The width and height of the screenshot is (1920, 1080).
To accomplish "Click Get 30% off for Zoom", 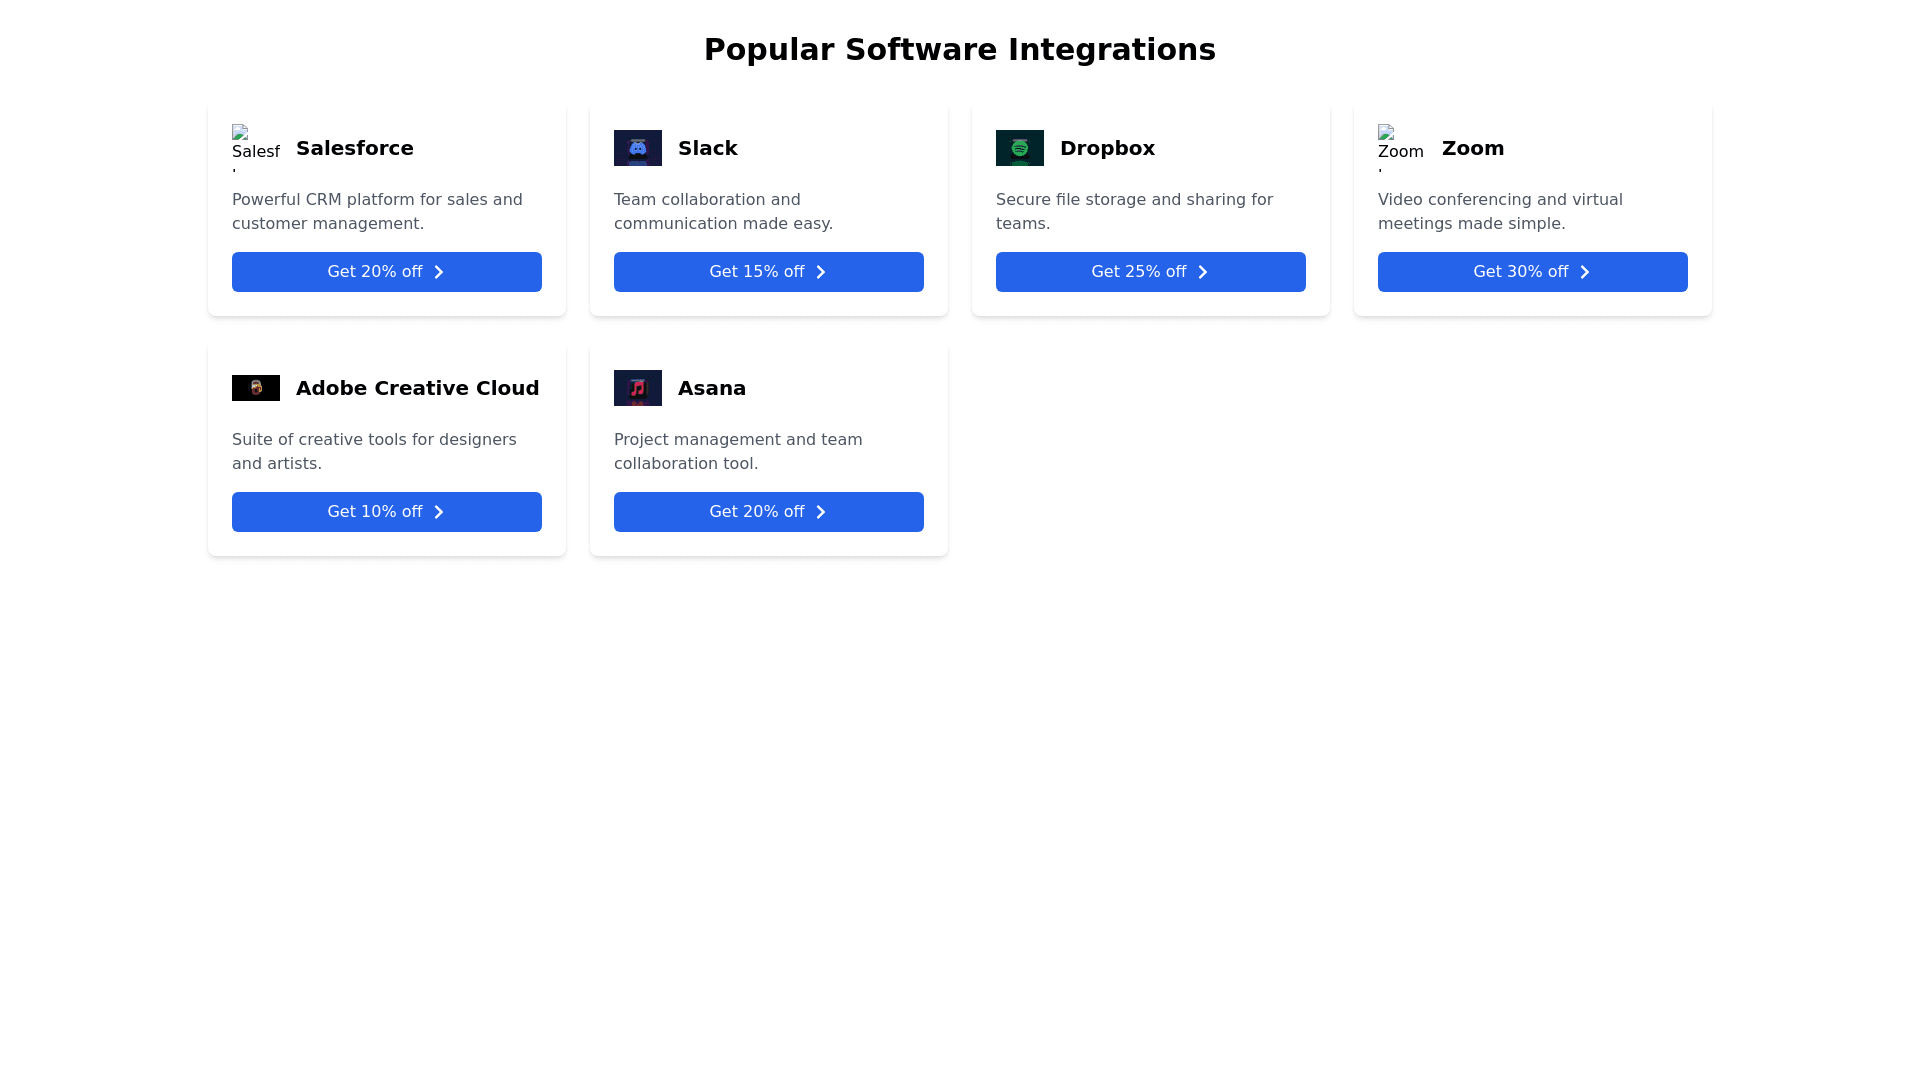I will point(1532,271).
